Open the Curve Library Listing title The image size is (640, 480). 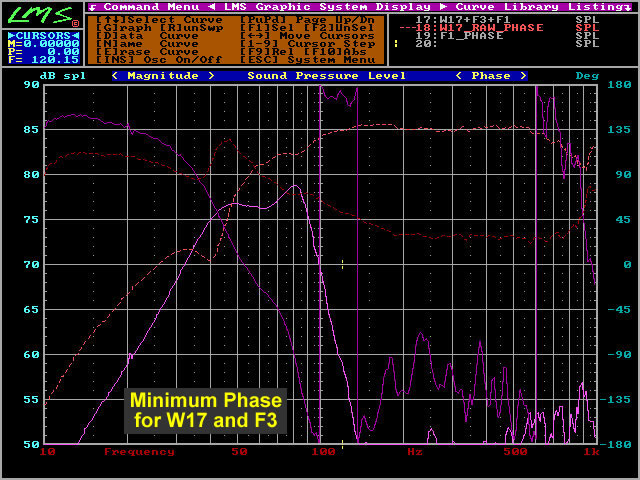pyautogui.click(x=540, y=7)
